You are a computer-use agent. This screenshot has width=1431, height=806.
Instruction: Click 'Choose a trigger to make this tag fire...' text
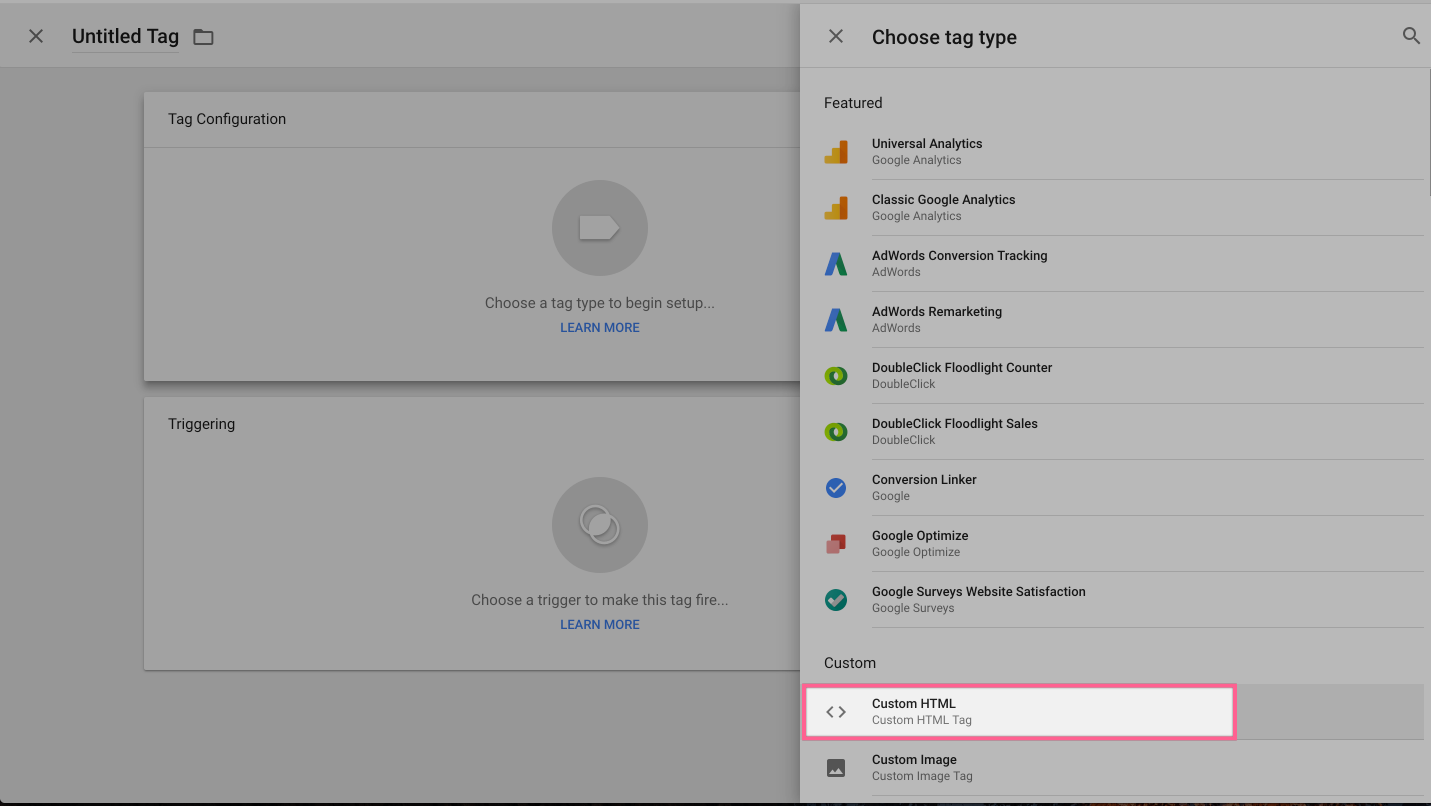(x=600, y=600)
